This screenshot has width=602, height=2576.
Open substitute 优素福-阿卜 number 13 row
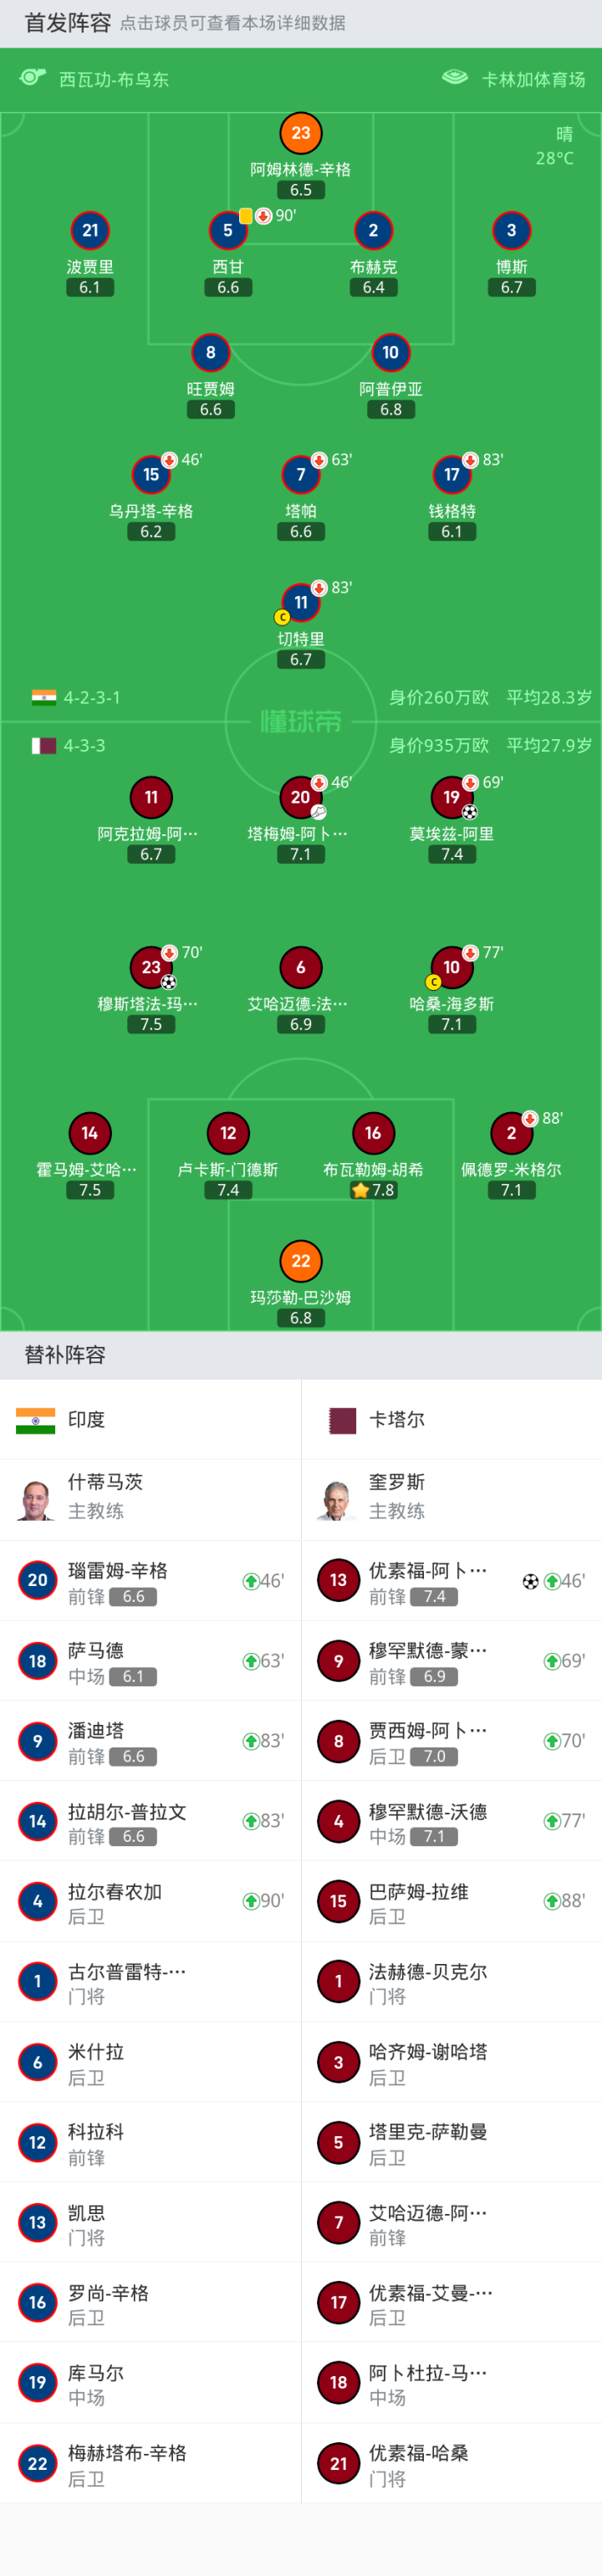point(450,1580)
